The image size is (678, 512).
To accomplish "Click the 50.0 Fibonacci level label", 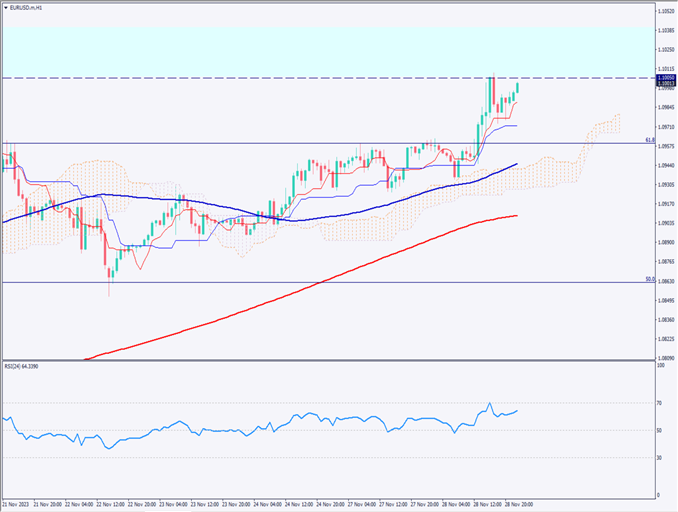I will 649,280.
